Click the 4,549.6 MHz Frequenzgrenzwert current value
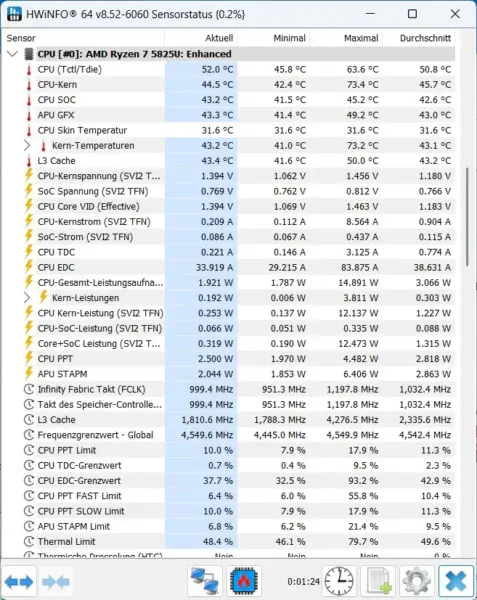The width and height of the screenshot is (477, 600). (x=207, y=435)
